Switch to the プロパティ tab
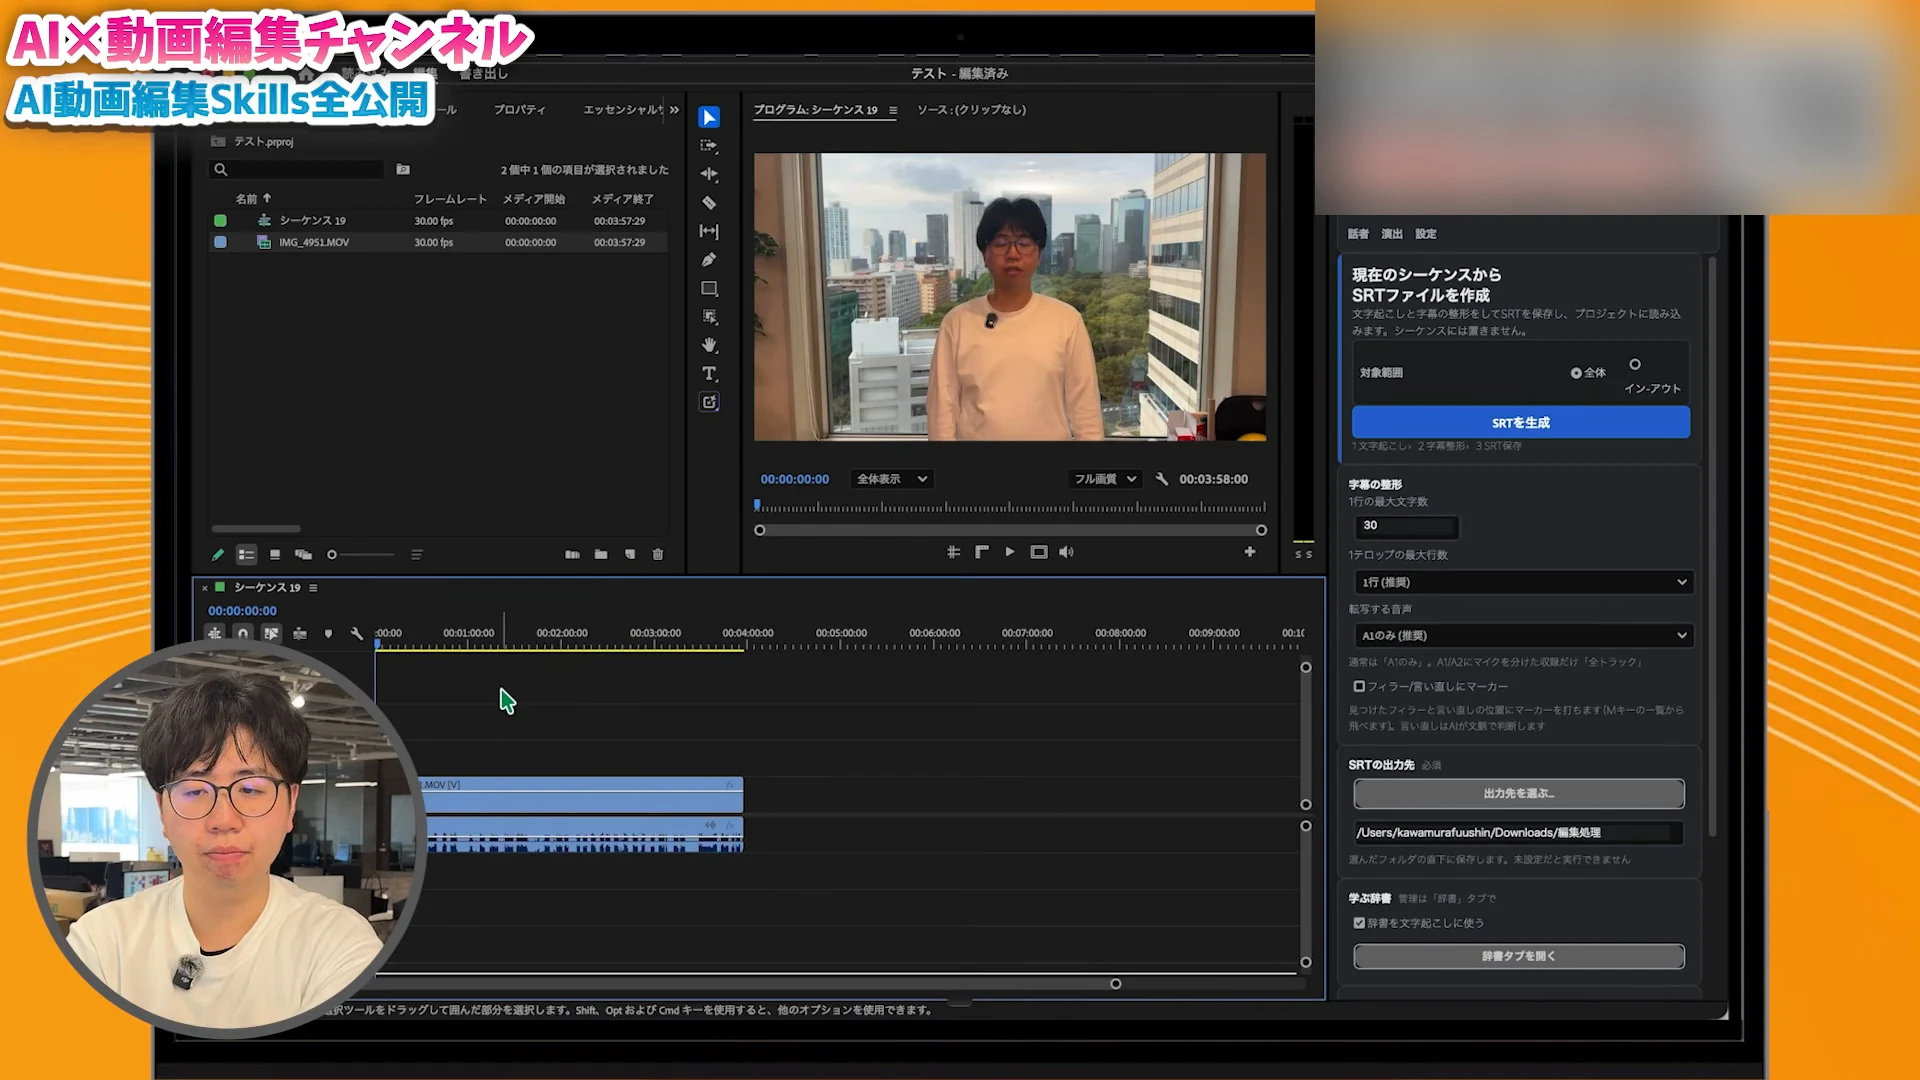Viewport: 1920px width, 1080px height. click(x=520, y=110)
